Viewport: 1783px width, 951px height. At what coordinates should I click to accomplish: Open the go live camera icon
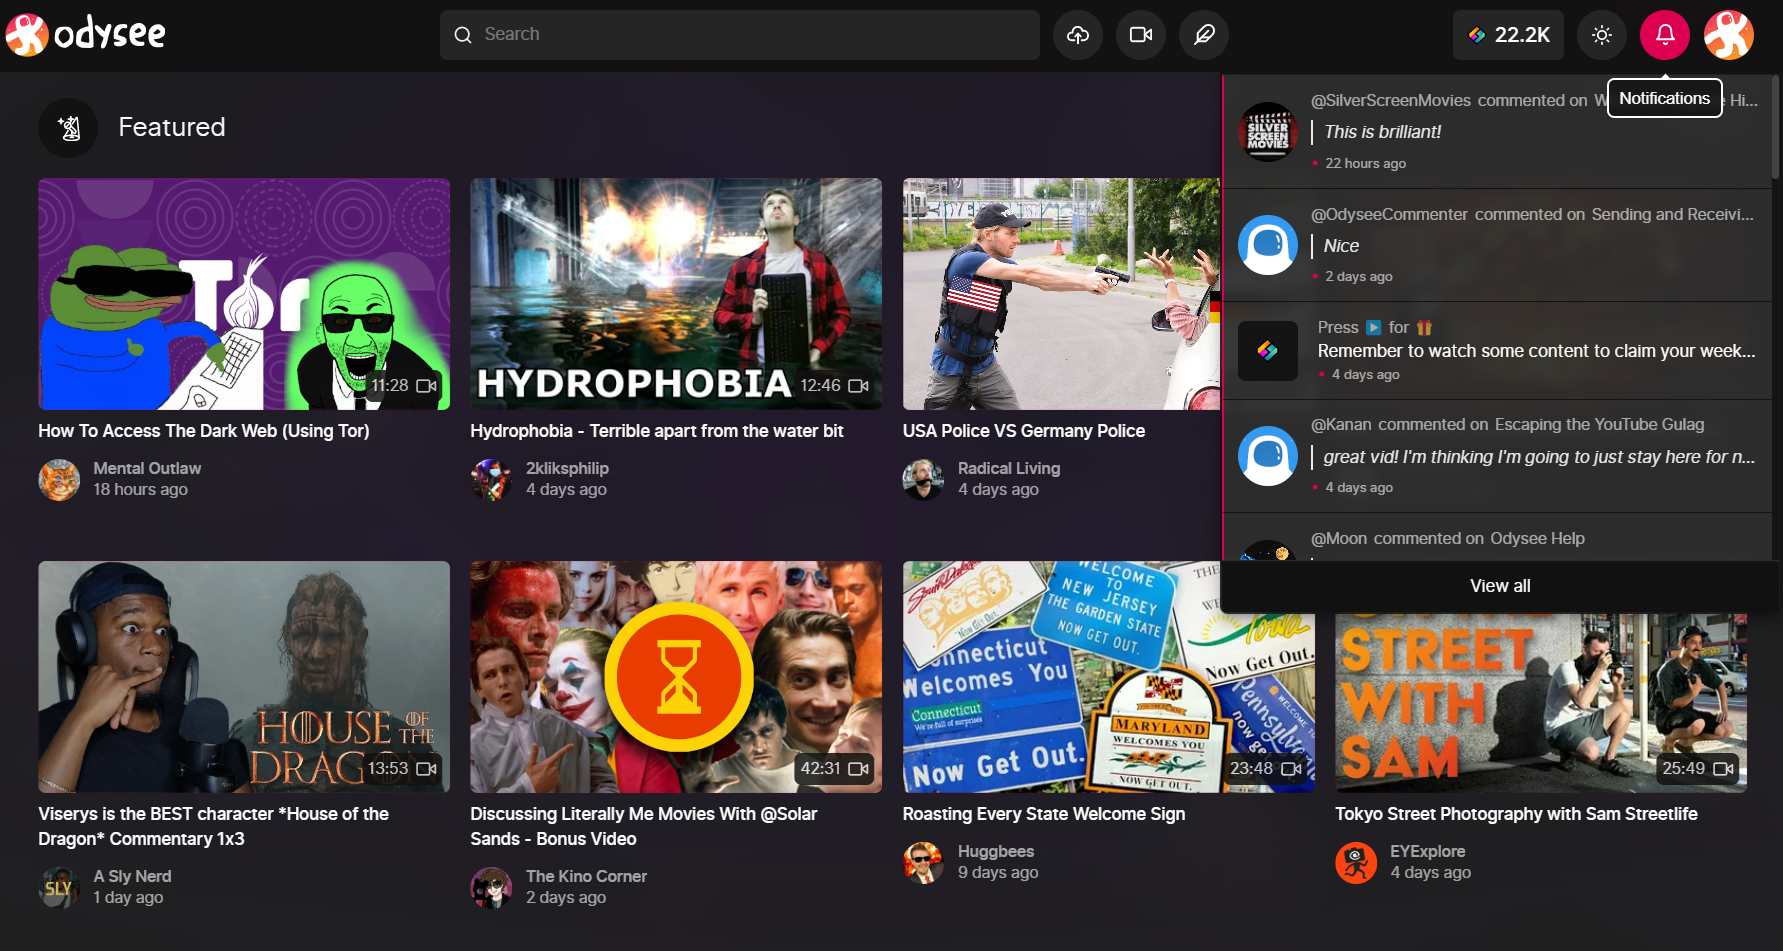(x=1141, y=35)
